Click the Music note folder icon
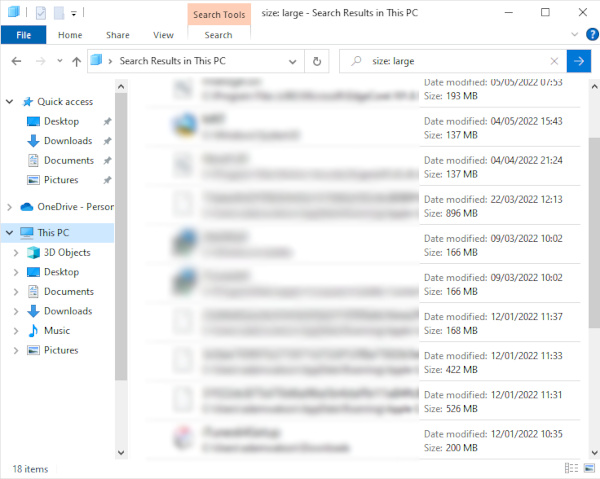The height and width of the screenshot is (479, 600). pyautogui.click(x=33, y=331)
